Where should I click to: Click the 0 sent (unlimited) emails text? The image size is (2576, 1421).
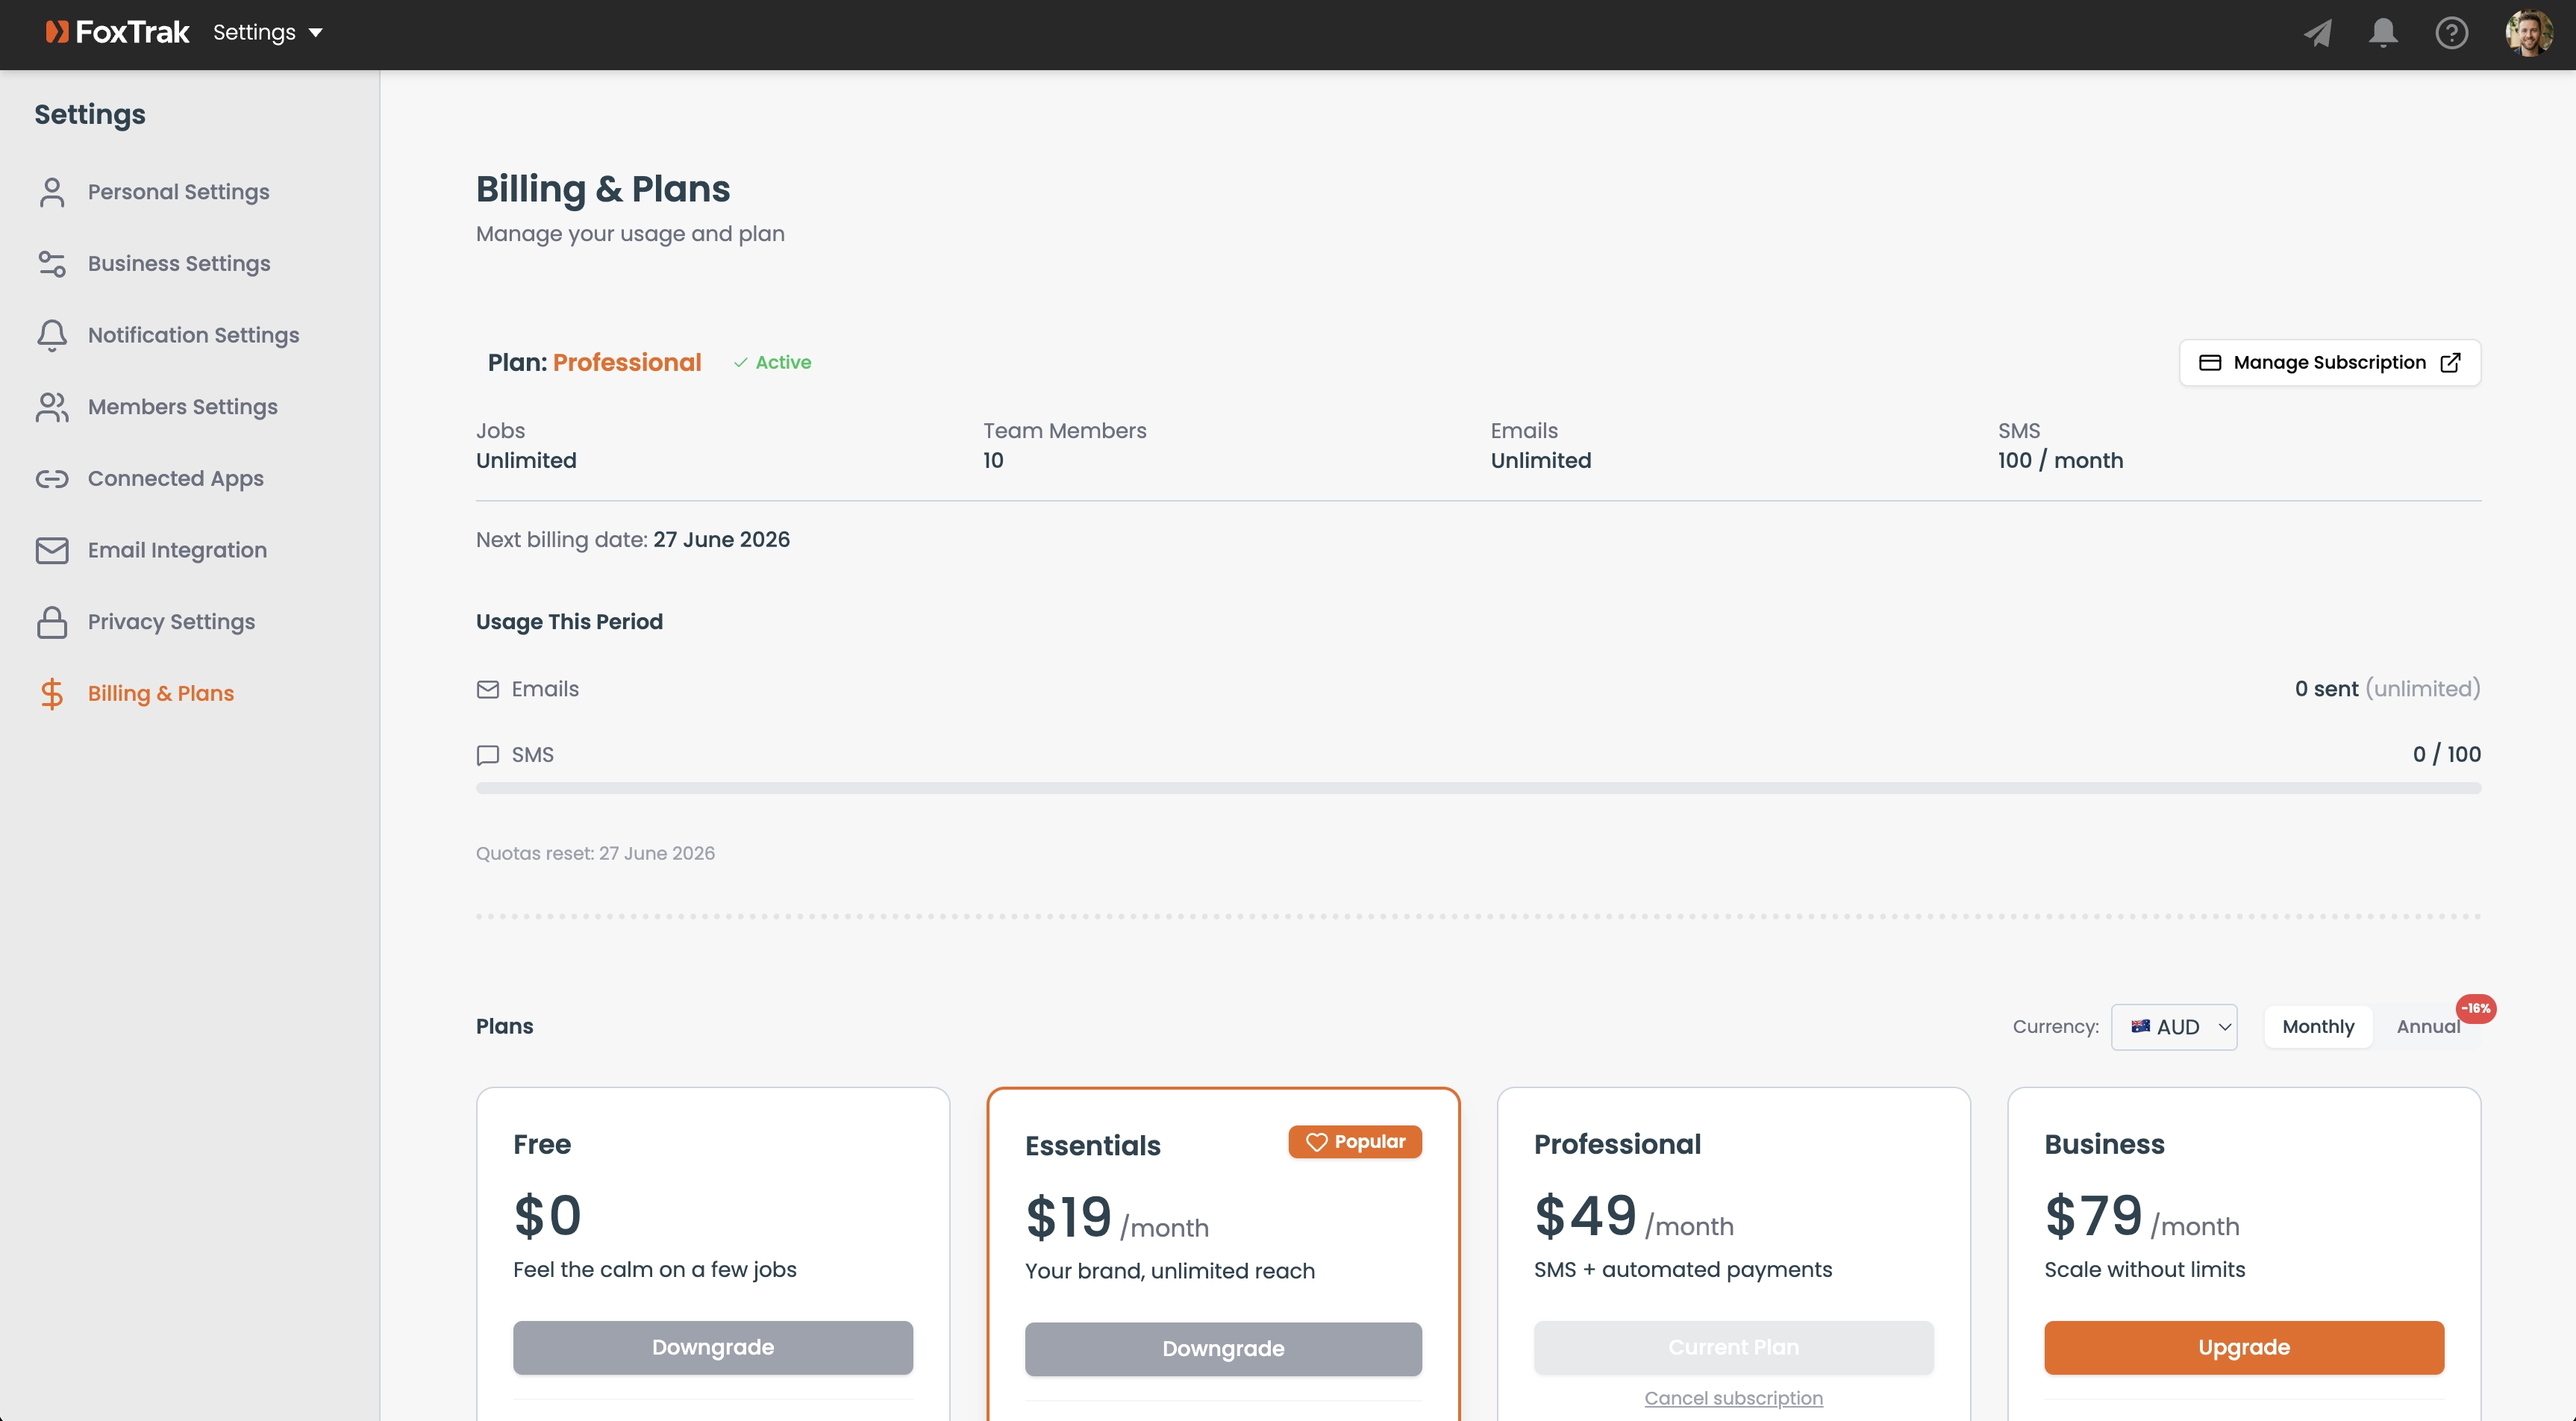[x=2387, y=689]
